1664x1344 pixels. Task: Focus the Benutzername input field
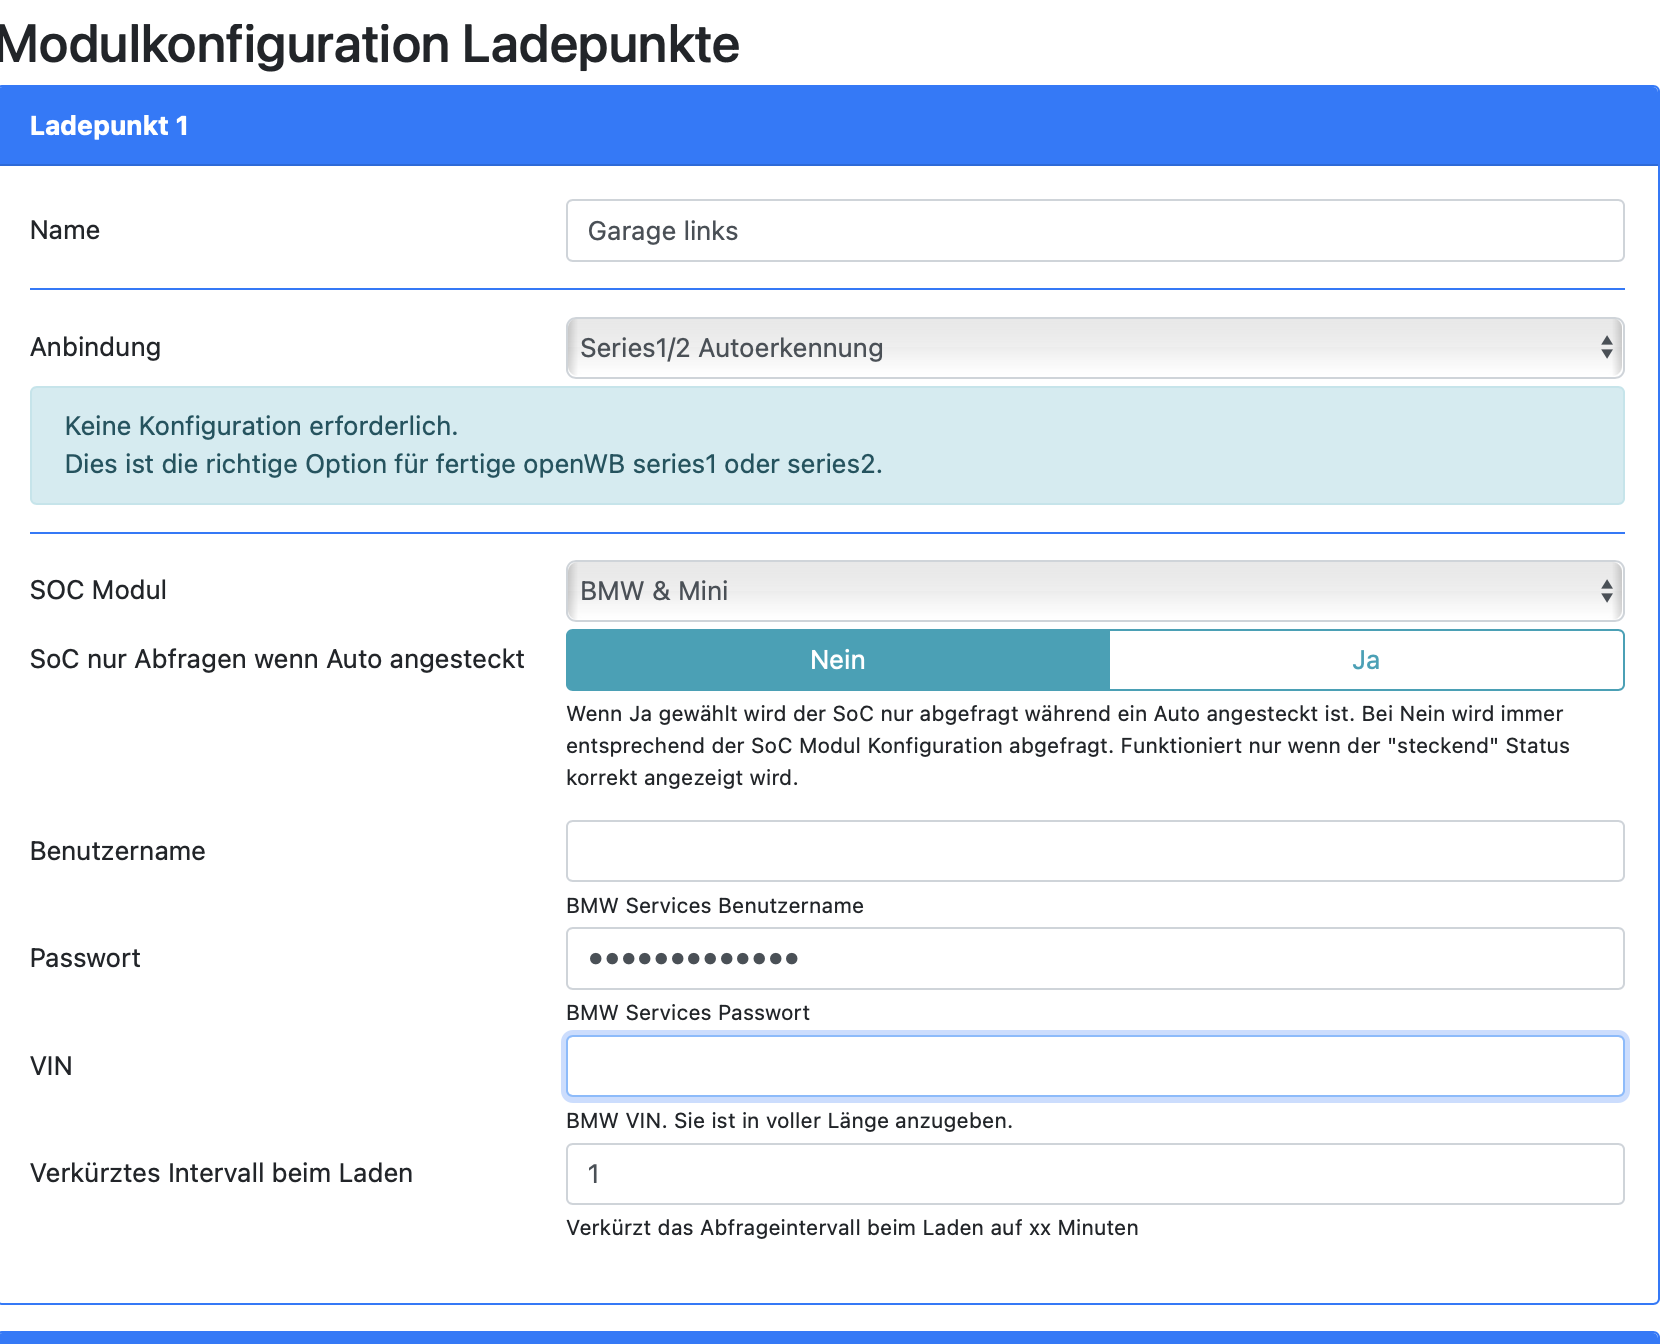coord(1094,851)
